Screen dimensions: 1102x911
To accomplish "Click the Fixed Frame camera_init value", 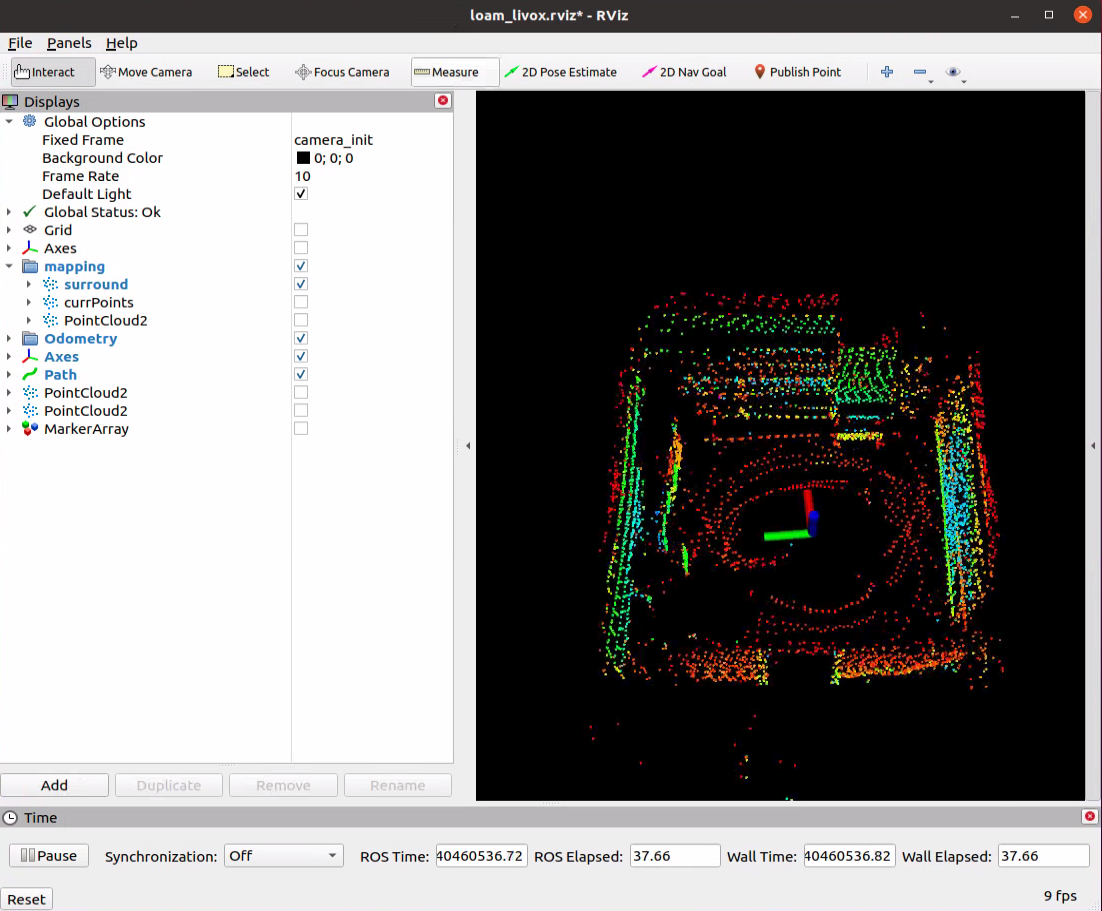I will [x=333, y=140].
